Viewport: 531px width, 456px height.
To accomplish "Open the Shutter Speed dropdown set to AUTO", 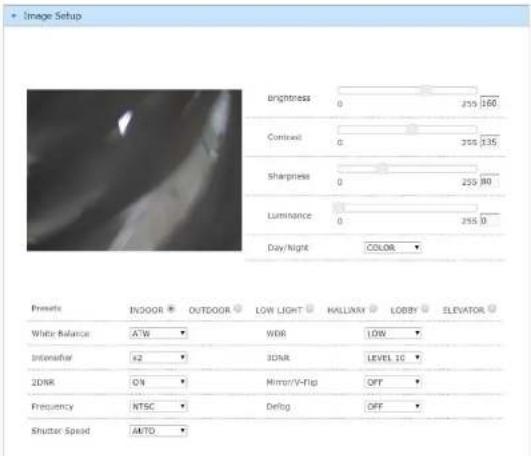I will 158,431.
